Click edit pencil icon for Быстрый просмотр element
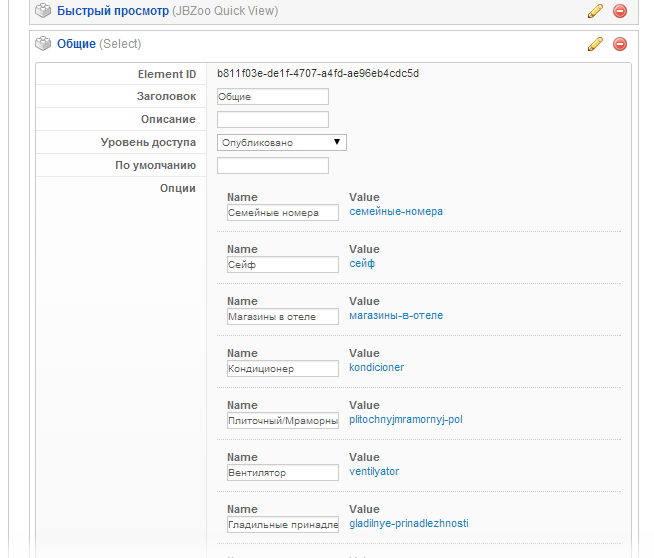 point(595,11)
